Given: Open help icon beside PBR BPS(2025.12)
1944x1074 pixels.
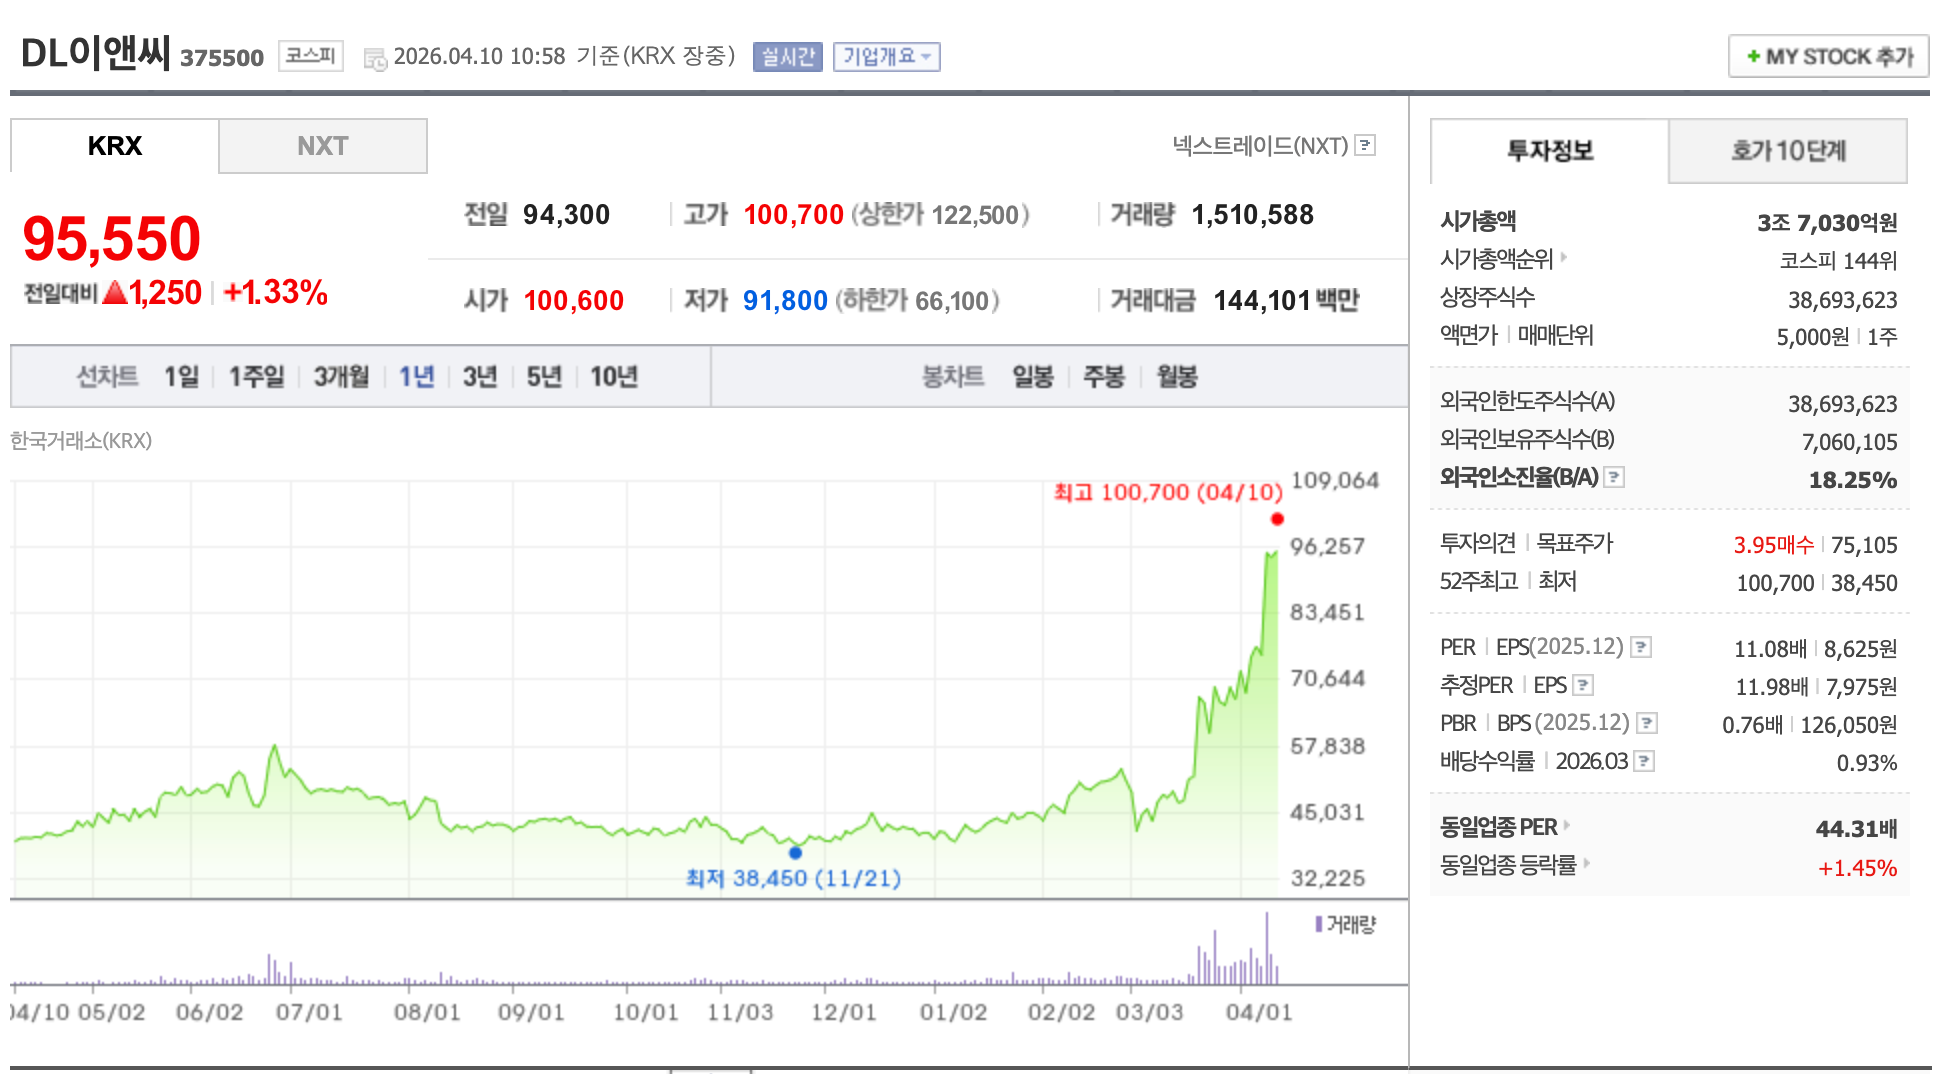Looking at the screenshot, I should tap(1647, 723).
